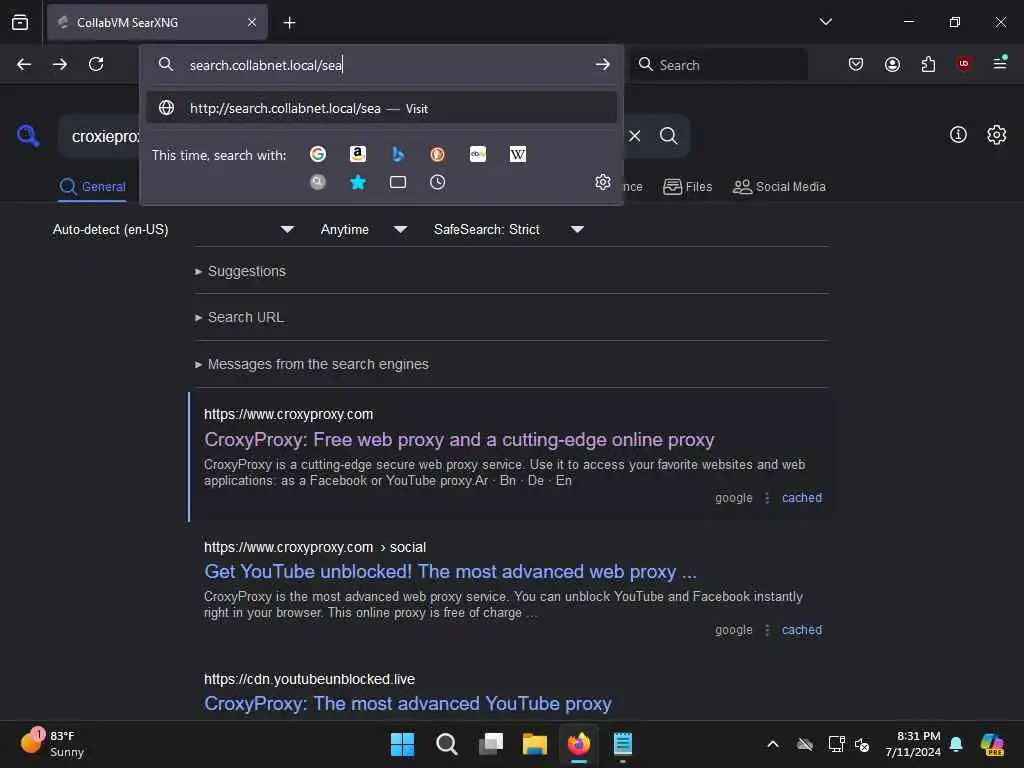Open Firefox account icon
This screenshot has height=768, width=1024.
point(892,64)
